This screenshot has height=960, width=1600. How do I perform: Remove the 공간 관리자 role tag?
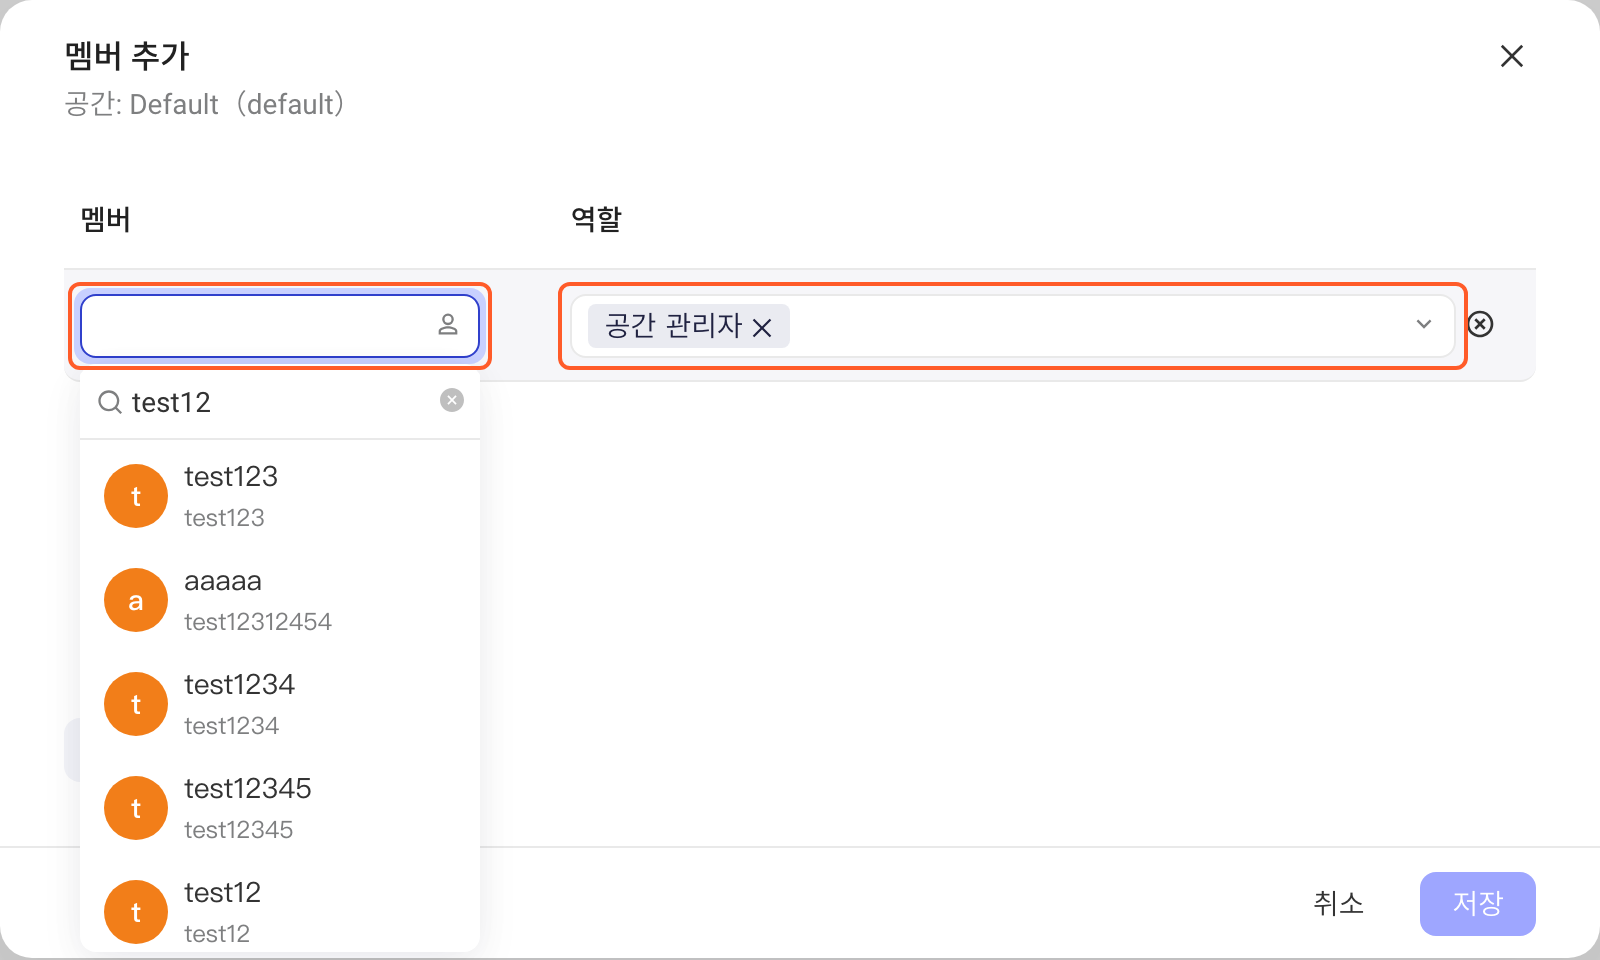click(x=762, y=327)
